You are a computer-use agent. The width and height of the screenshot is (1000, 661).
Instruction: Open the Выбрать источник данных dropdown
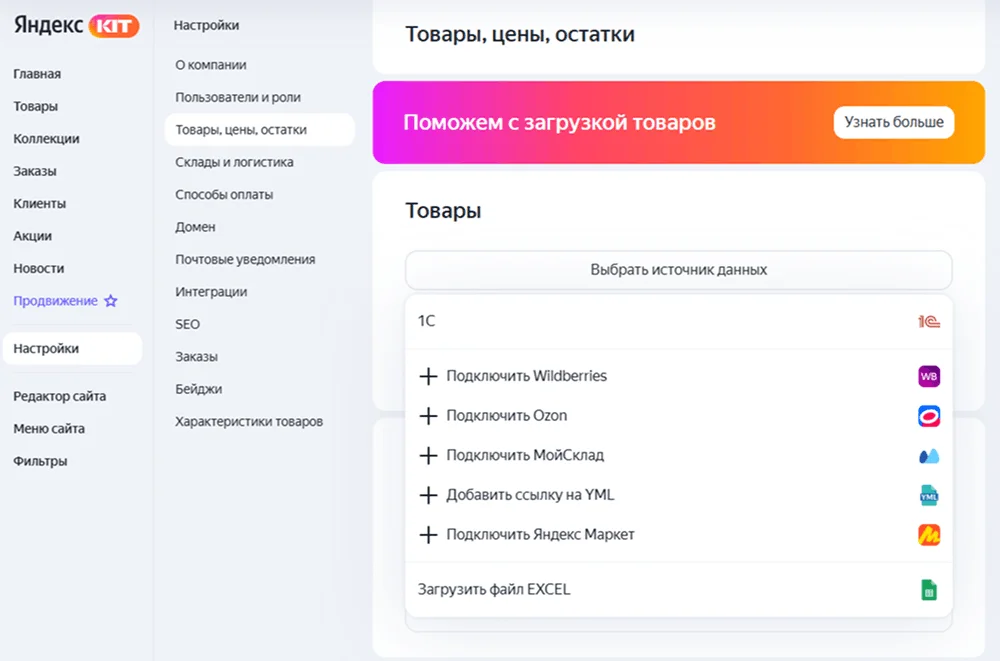679,270
